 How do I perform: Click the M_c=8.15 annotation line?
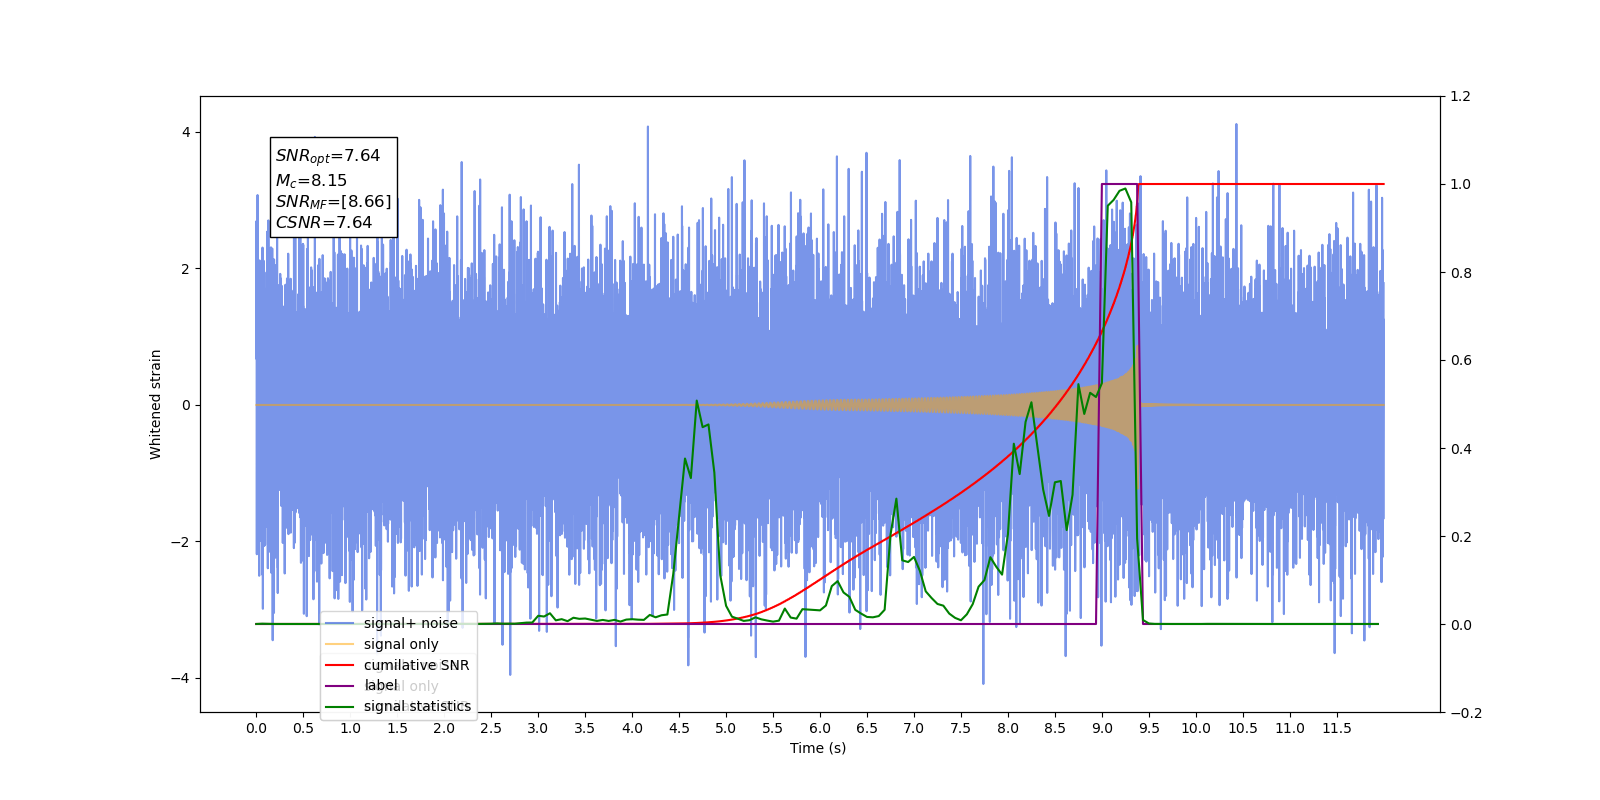click(311, 181)
